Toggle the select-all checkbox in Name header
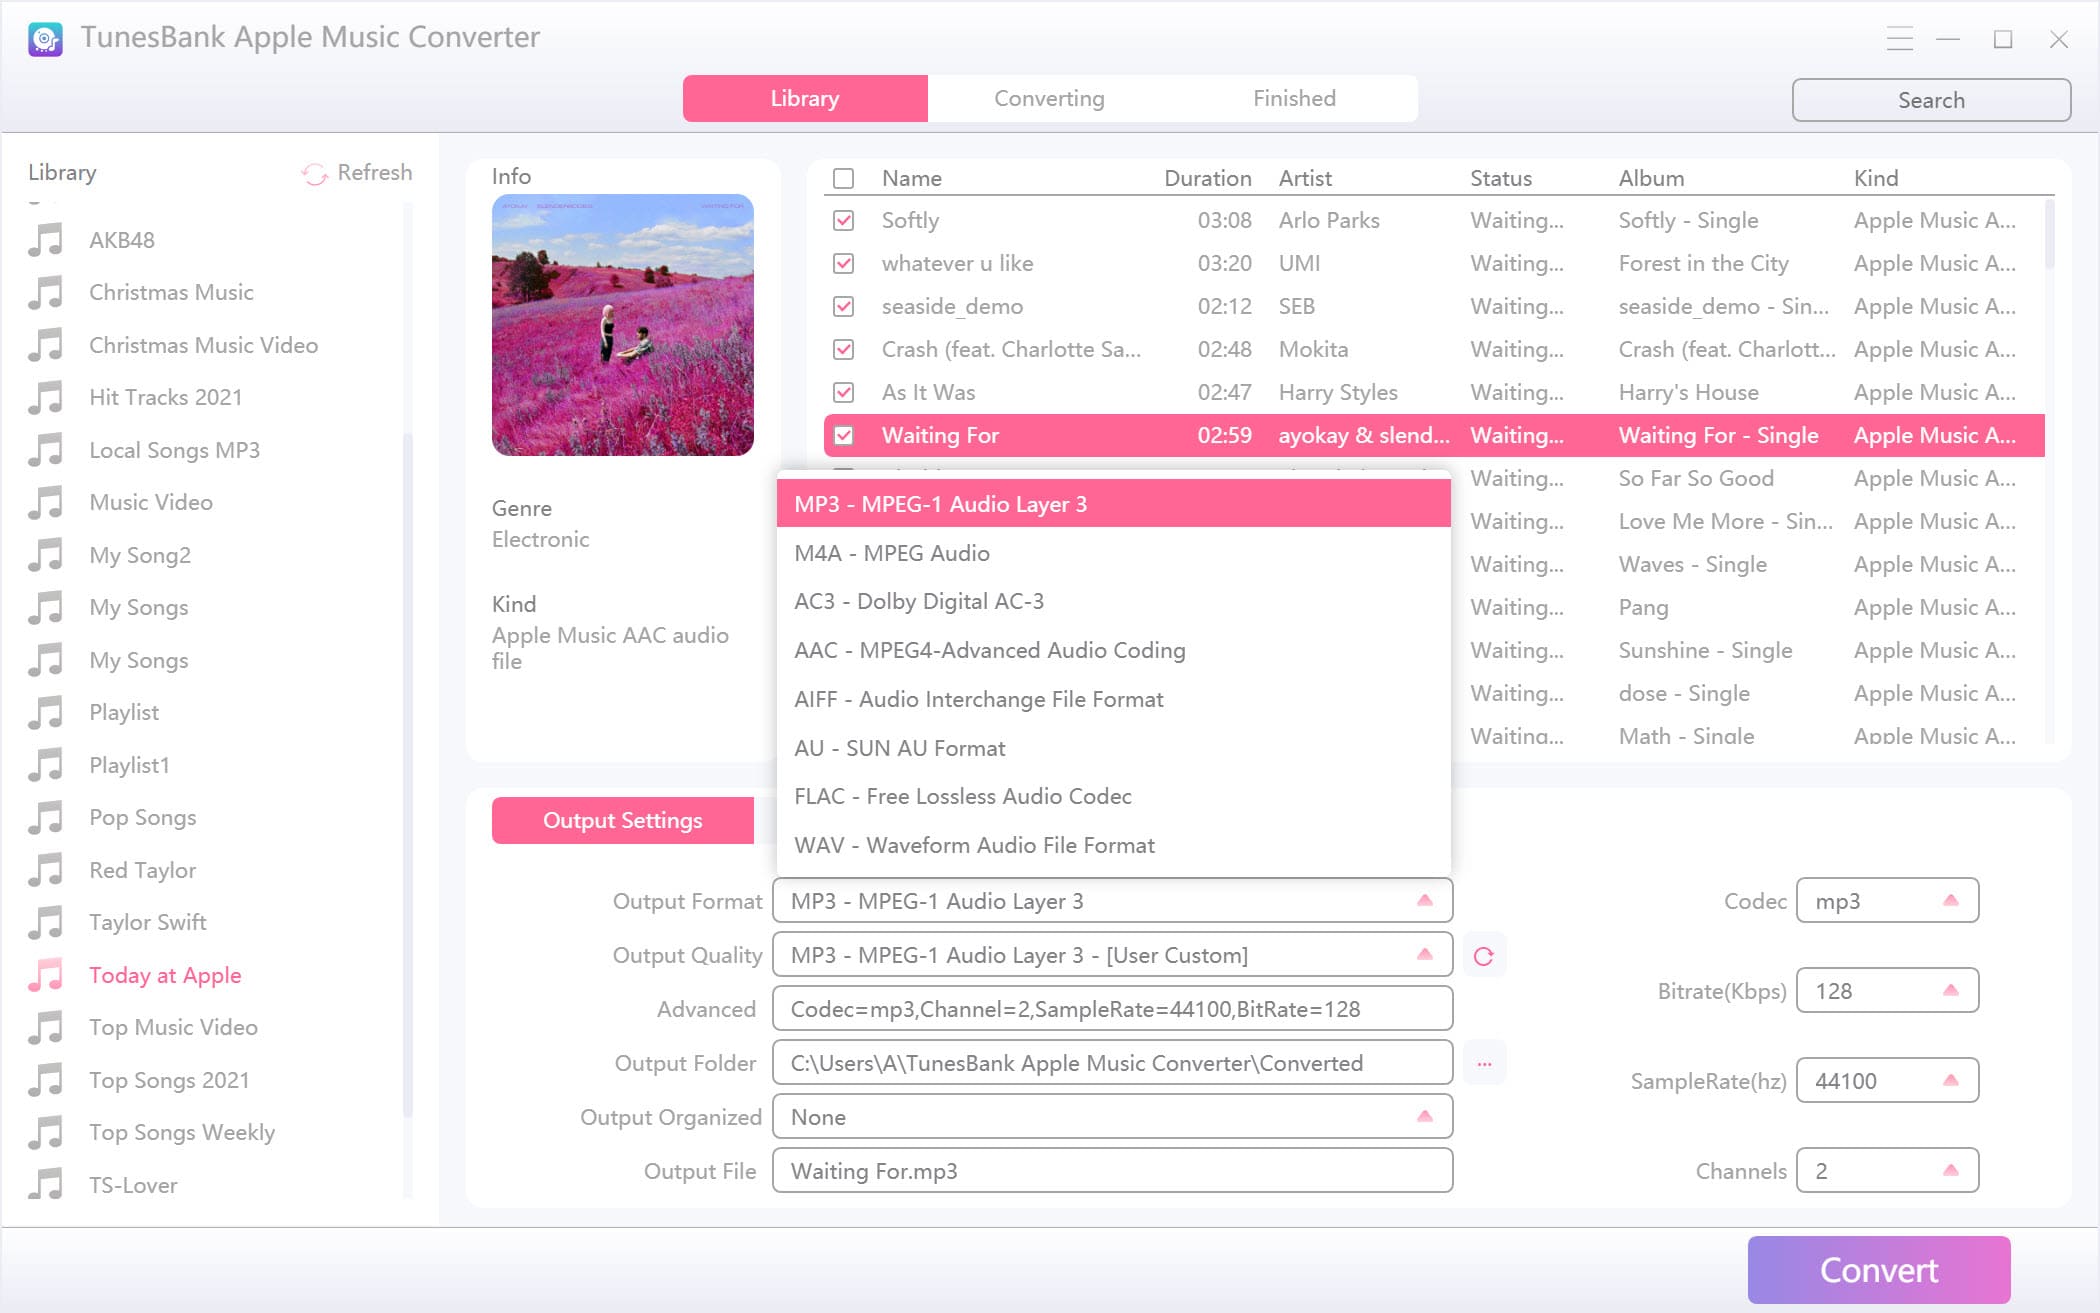 844,178
